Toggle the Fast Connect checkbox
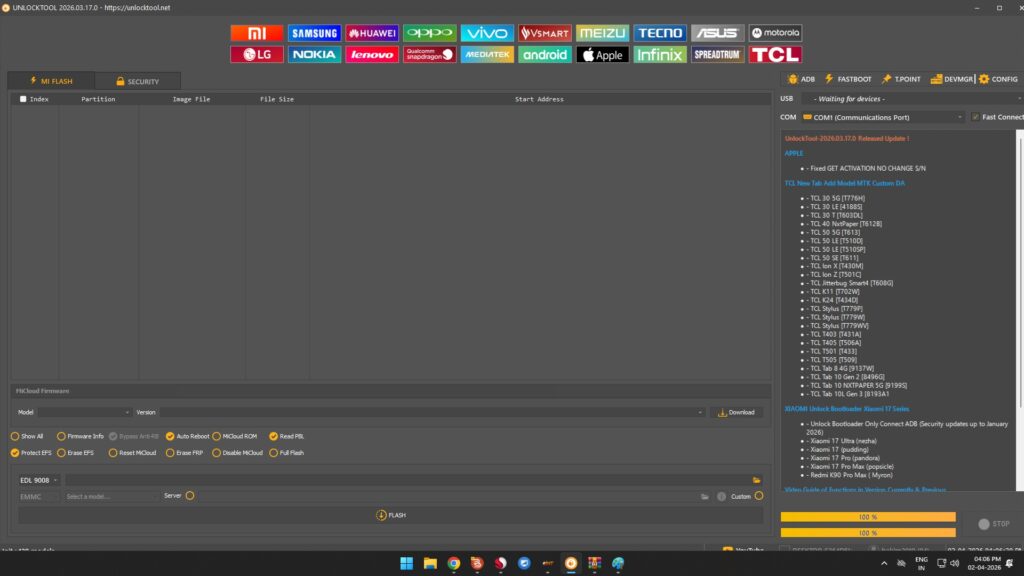Viewport: 1024px width, 576px height. (975, 117)
